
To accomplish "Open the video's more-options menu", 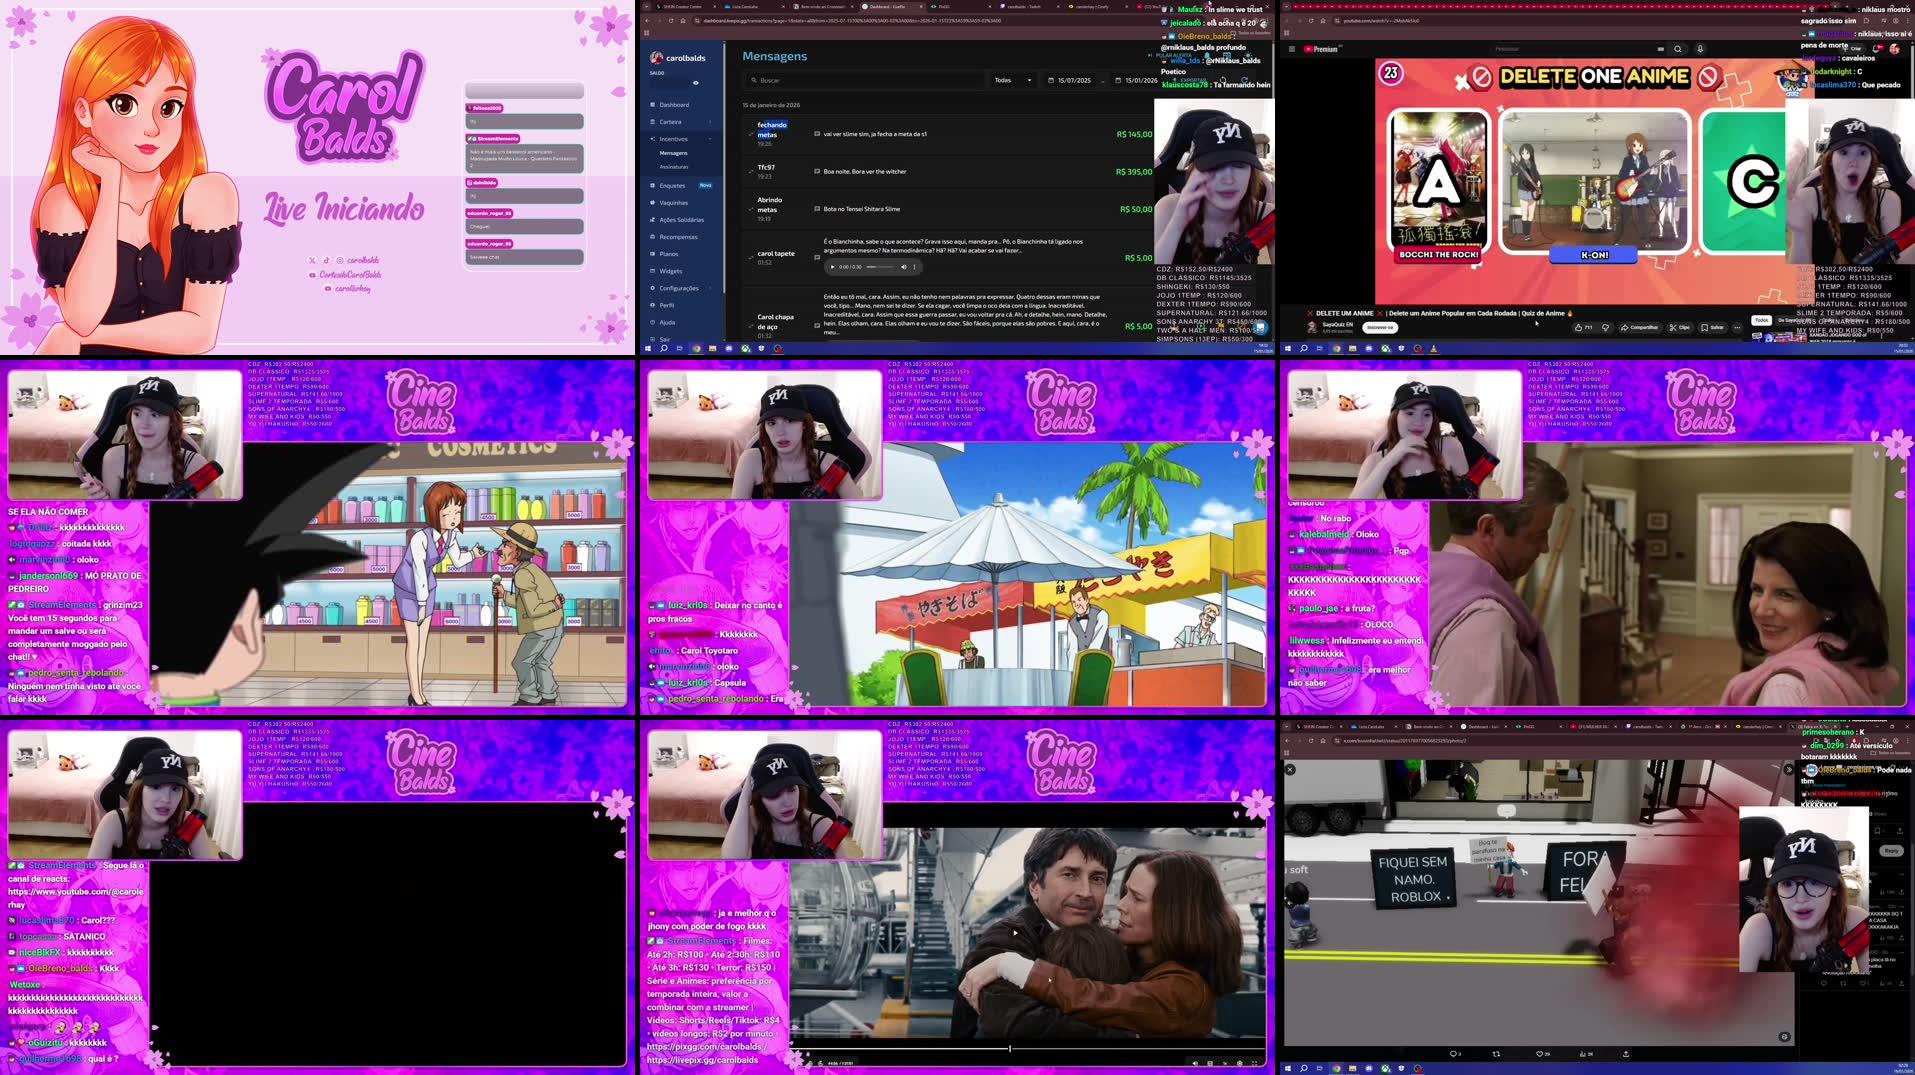I will 1737,328.
